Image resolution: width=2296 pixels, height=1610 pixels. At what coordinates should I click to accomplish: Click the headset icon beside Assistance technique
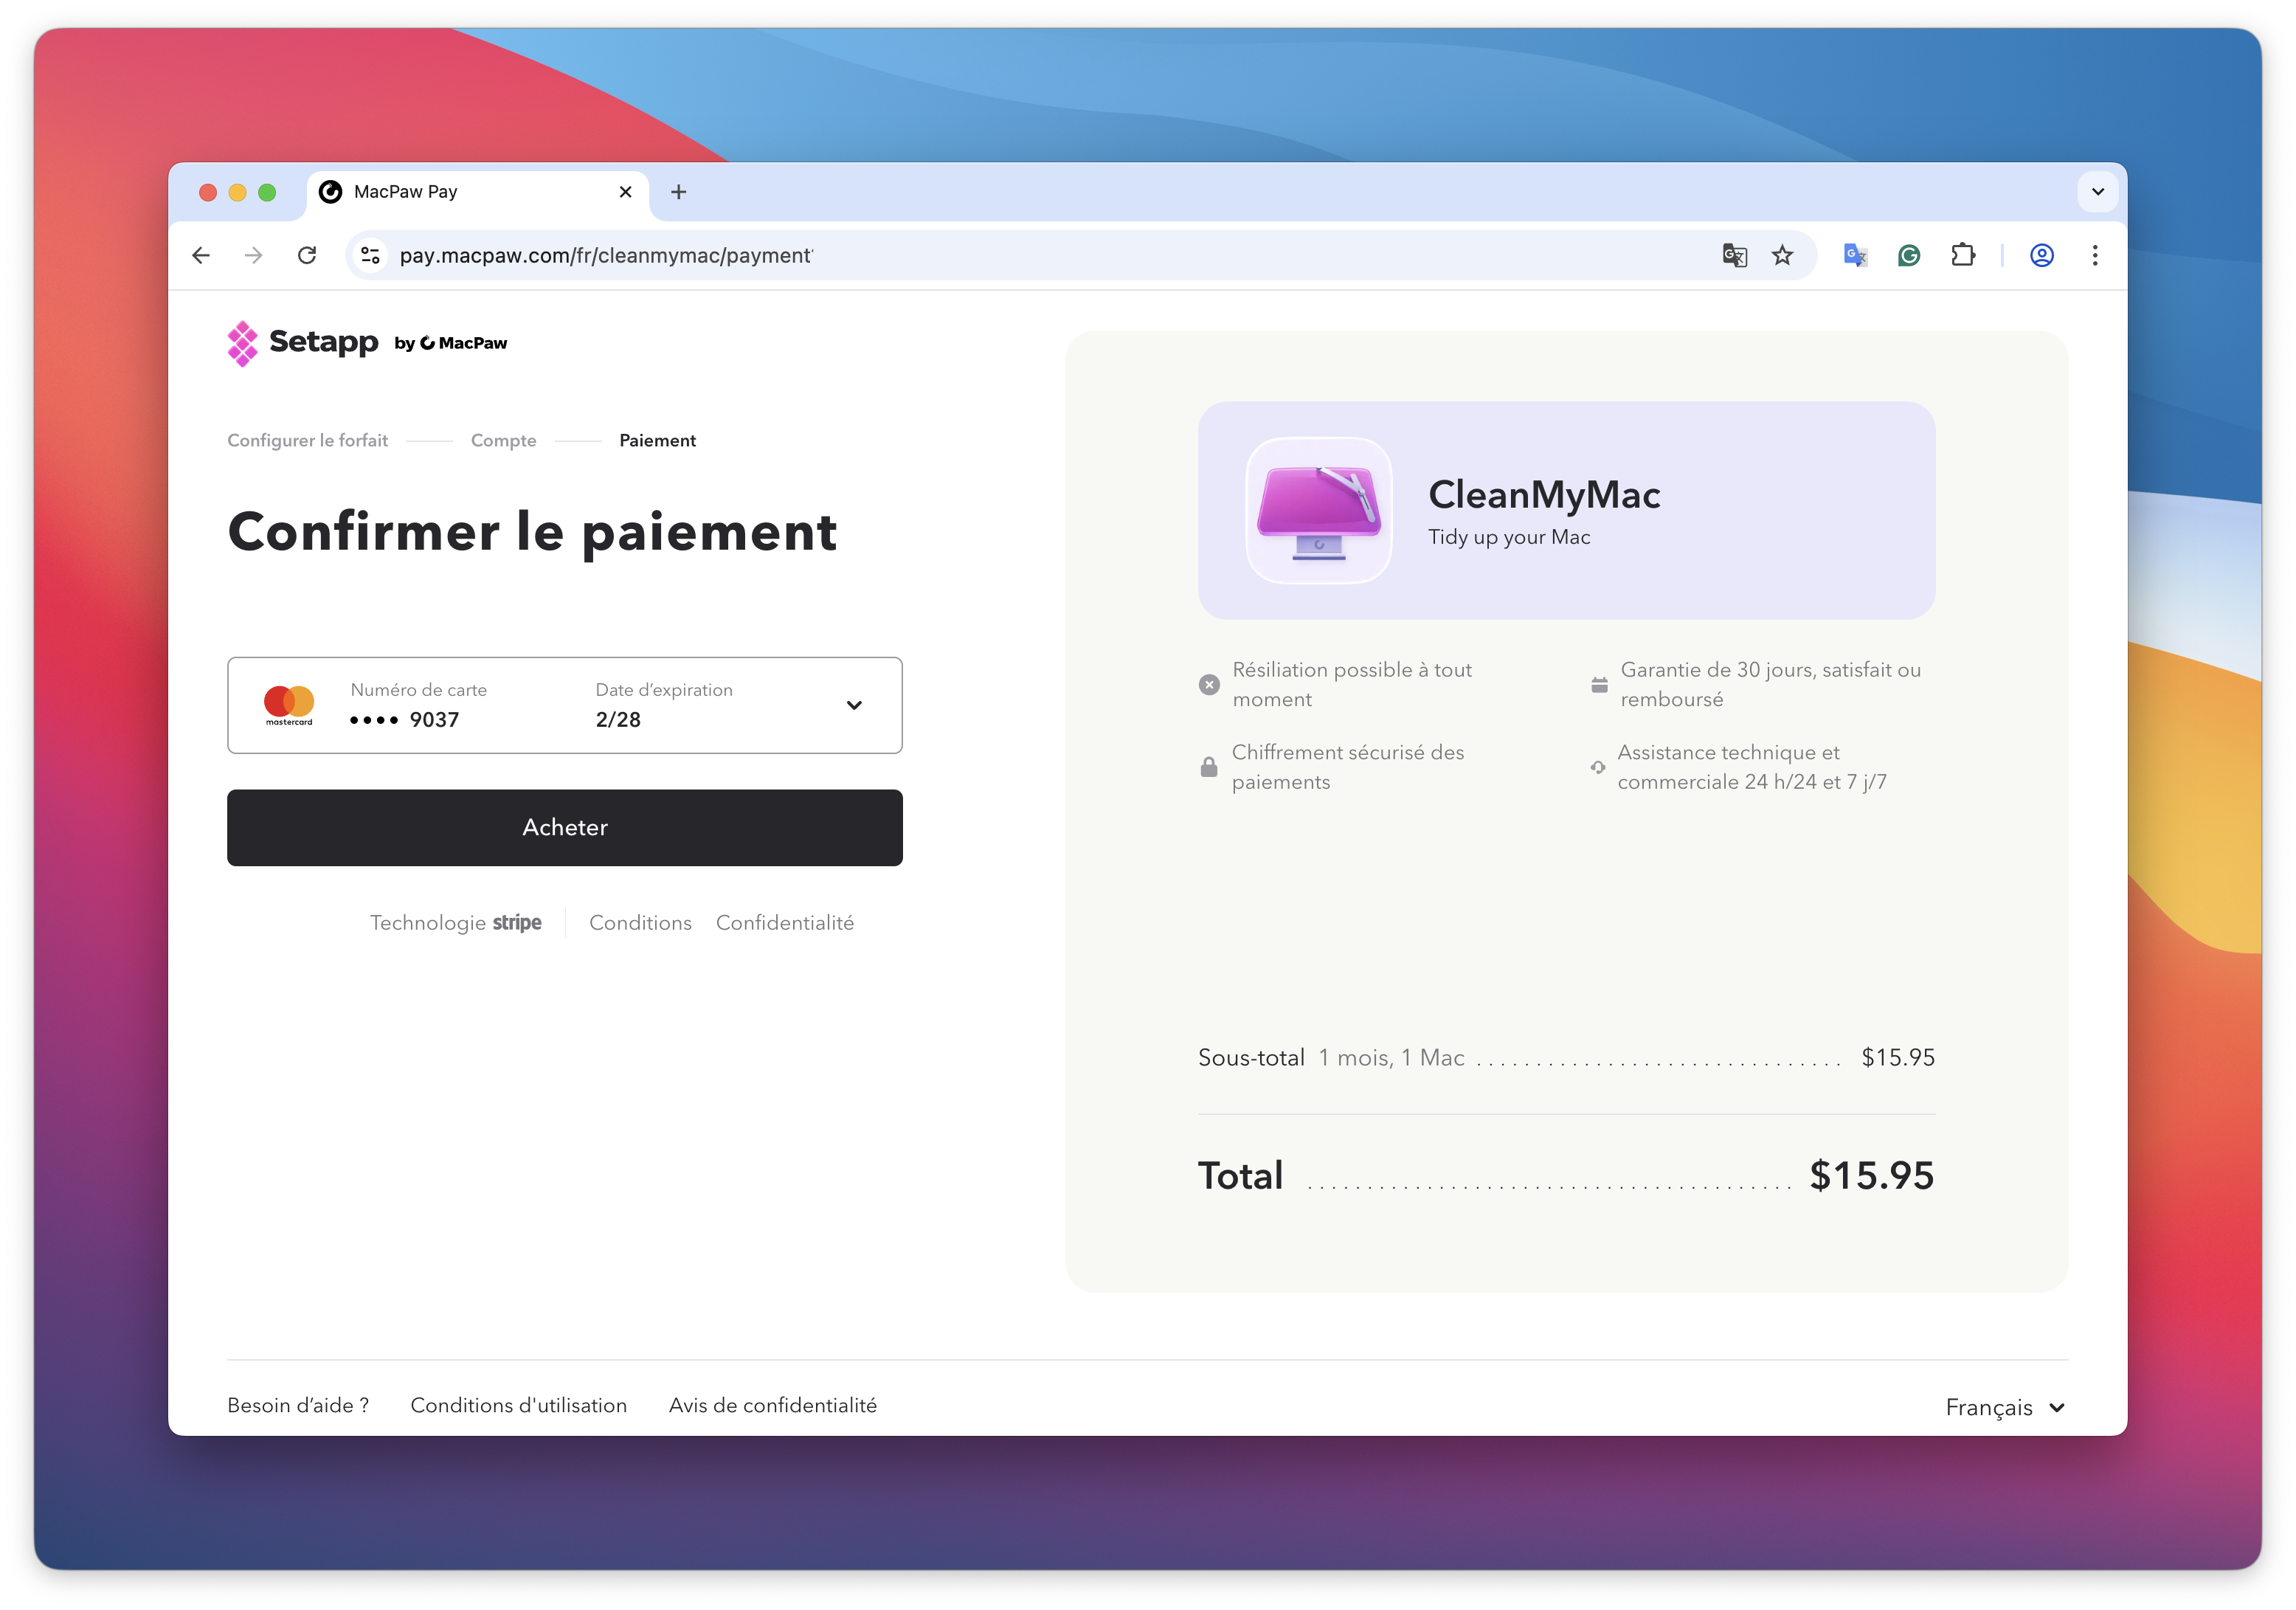click(x=1598, y=767)
